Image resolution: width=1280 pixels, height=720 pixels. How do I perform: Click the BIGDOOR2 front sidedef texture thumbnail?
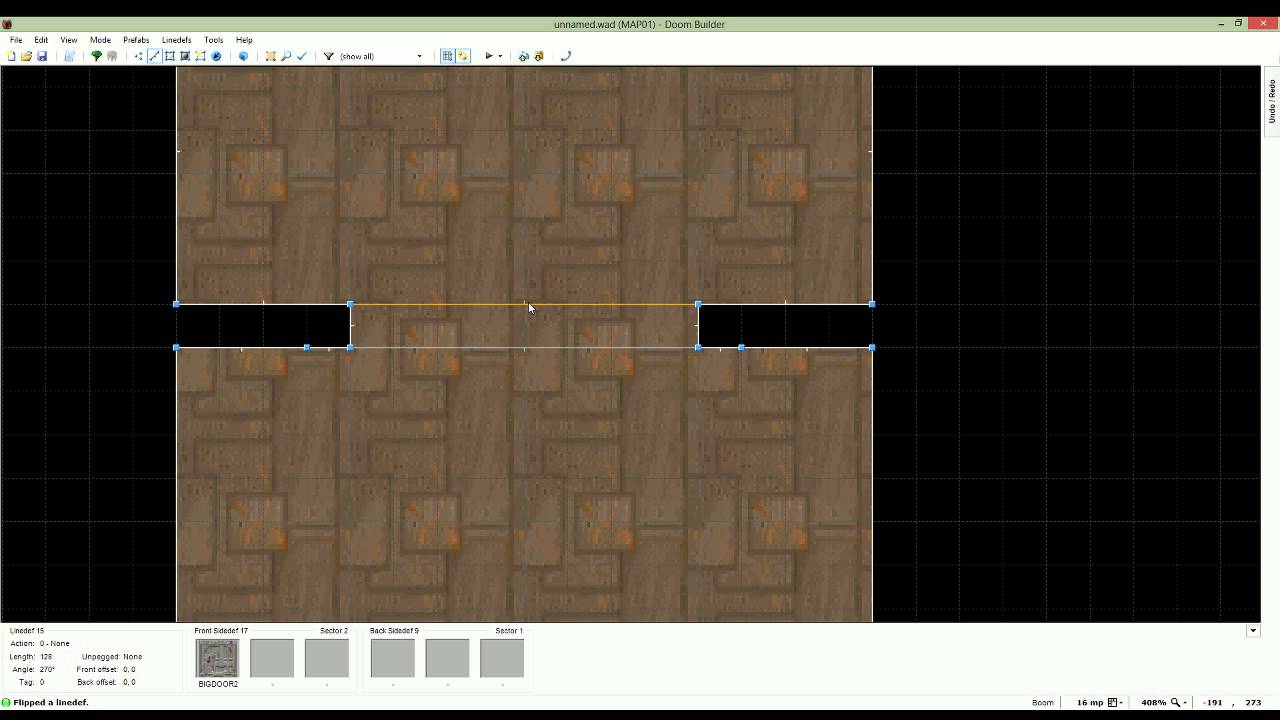click(217, 659)
